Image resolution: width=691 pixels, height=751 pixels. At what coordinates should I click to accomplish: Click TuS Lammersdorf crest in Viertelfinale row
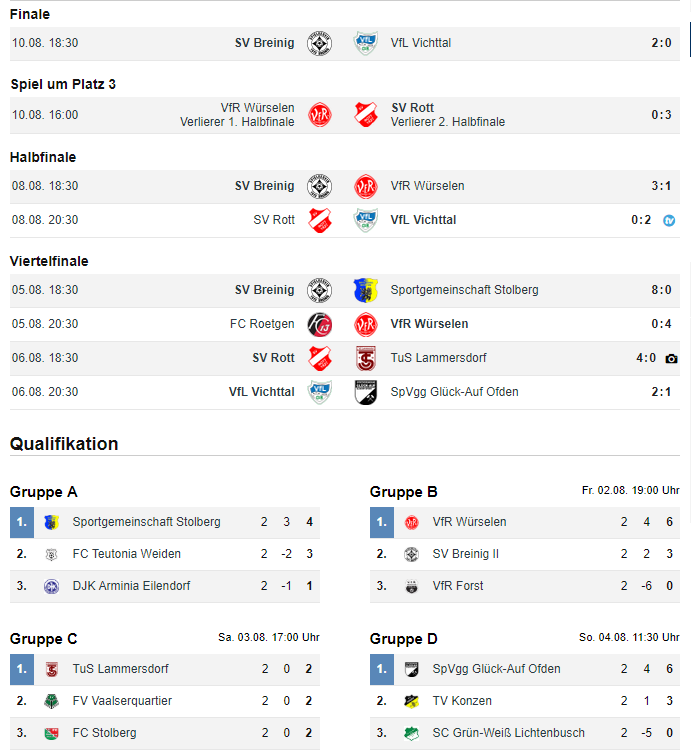[x=366, y=358]
